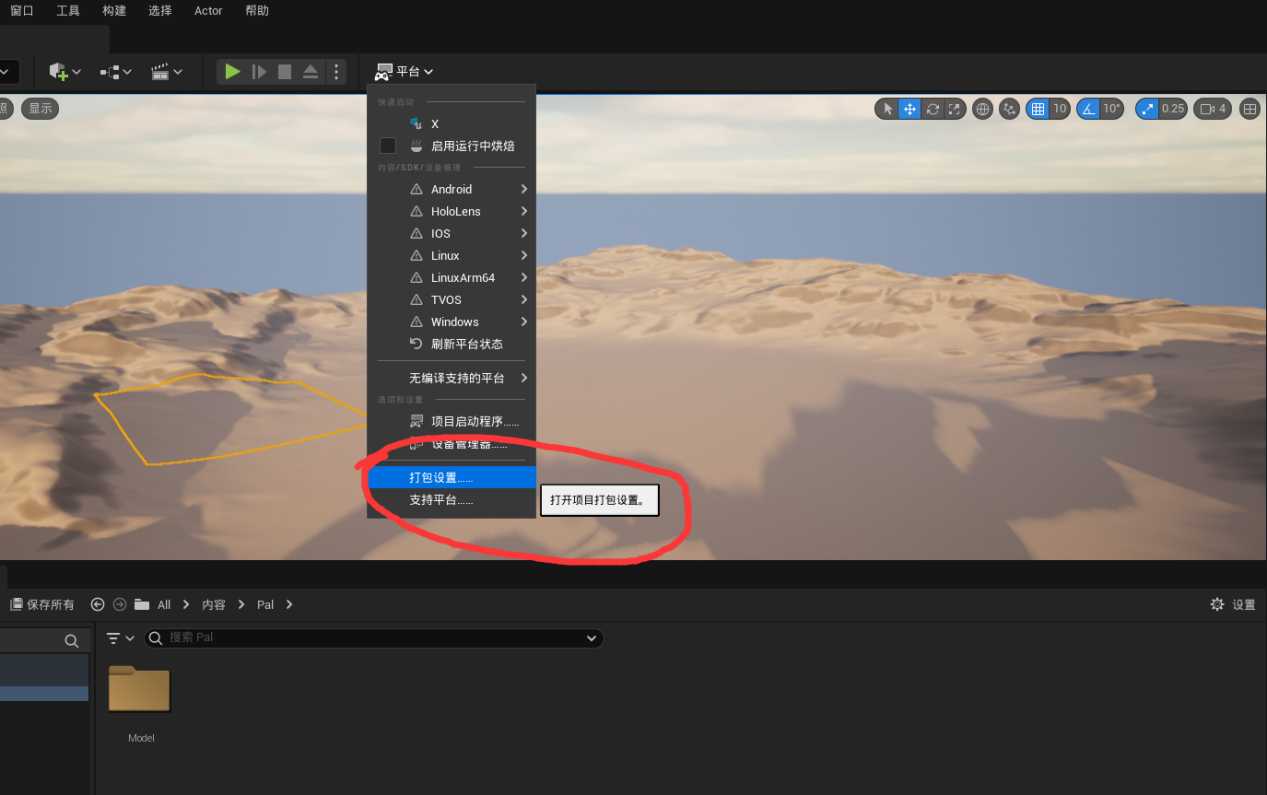Open the Model folder thumbnail
1267x795 pixels.
tap(139, 689)
